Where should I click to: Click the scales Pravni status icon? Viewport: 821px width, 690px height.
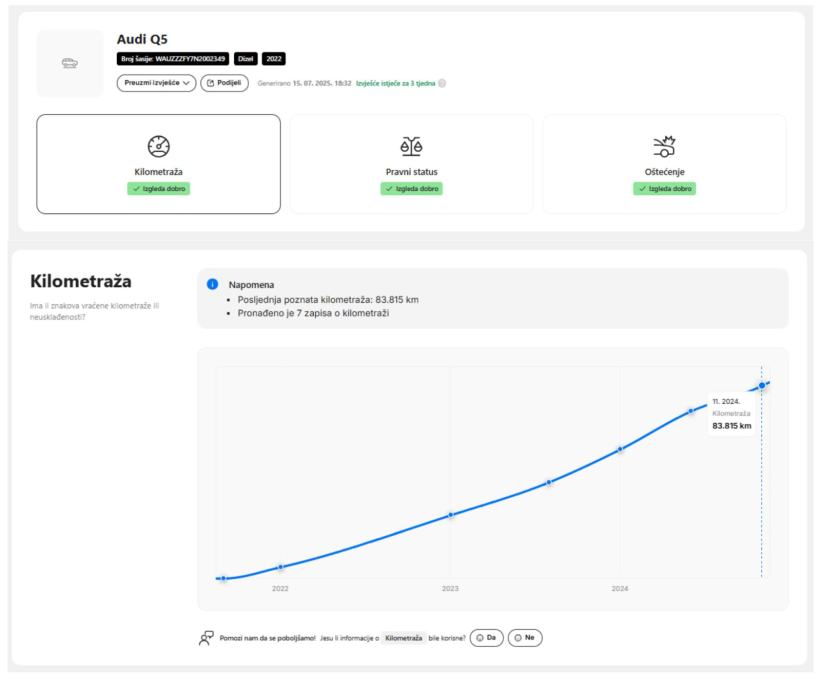411,147
